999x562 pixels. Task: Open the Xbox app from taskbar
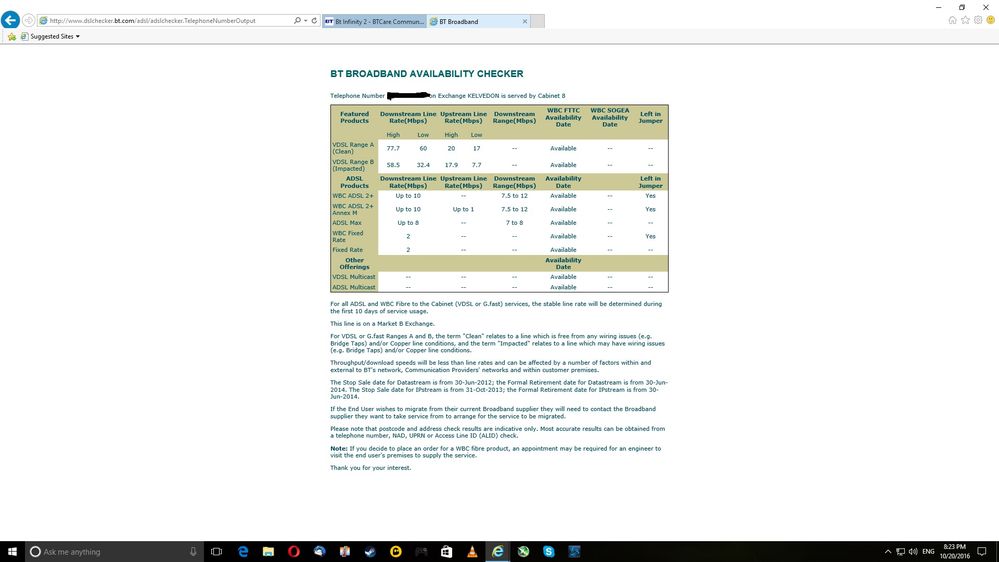523,552
